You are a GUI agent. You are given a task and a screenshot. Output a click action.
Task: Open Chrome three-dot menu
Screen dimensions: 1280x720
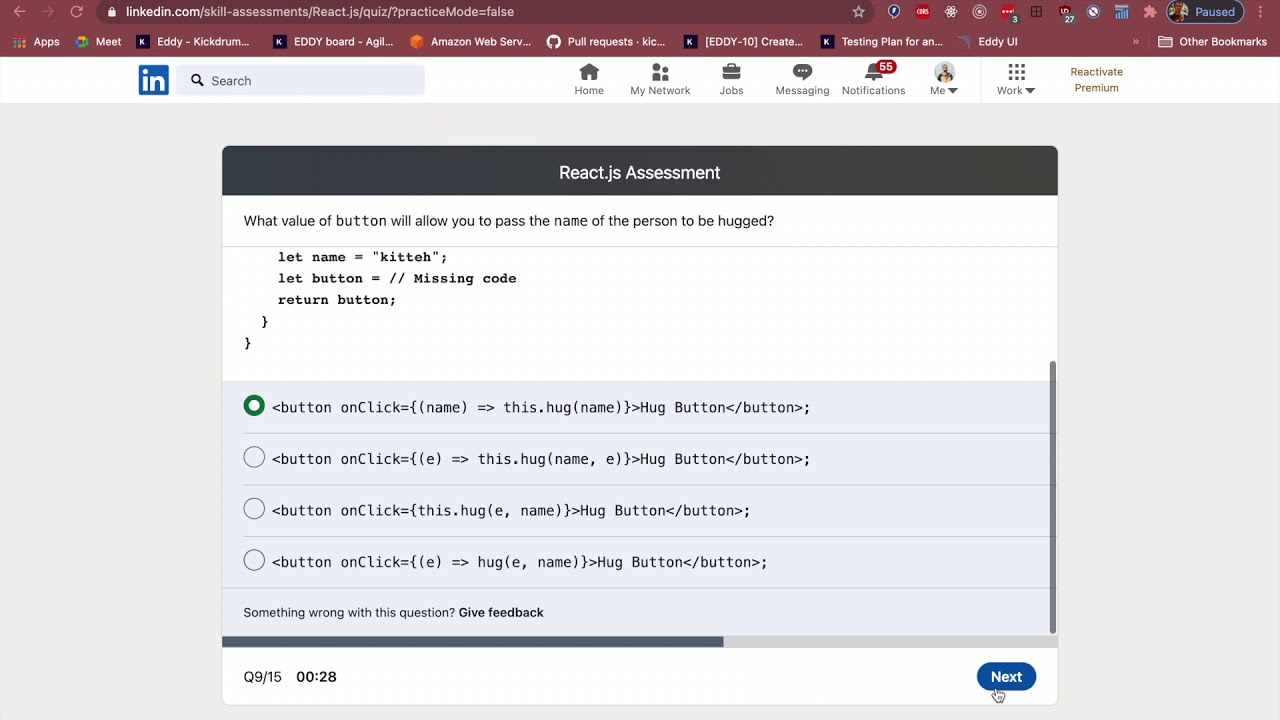1262,12
